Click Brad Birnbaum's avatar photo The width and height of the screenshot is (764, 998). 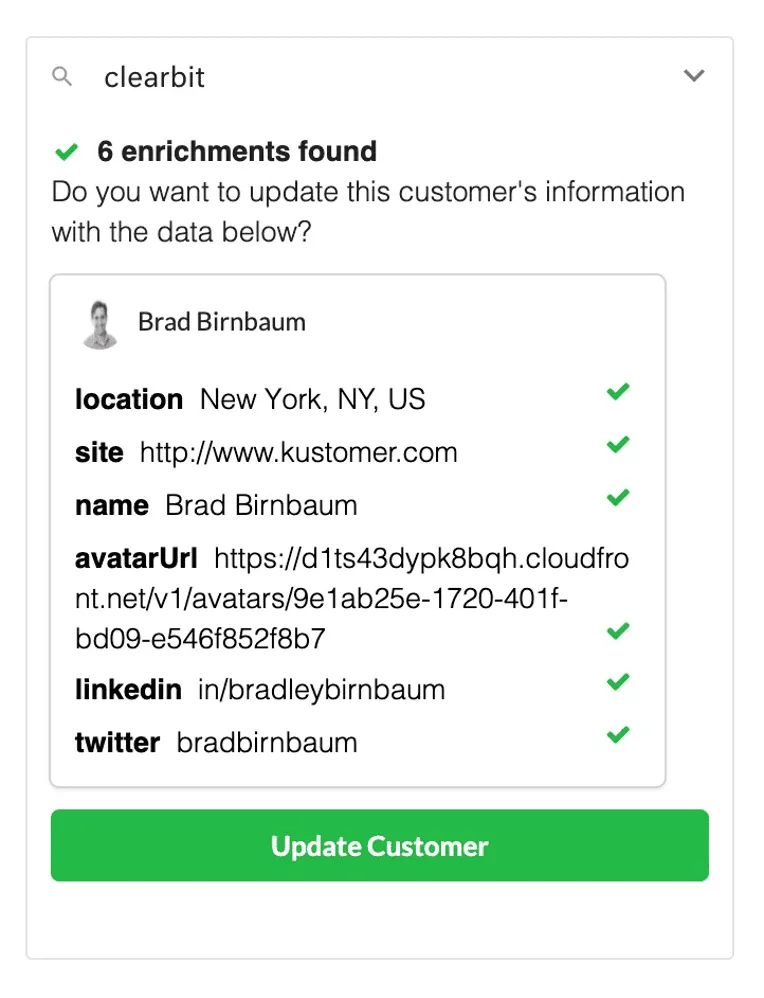pyautogui.click(x=100, y=323)
